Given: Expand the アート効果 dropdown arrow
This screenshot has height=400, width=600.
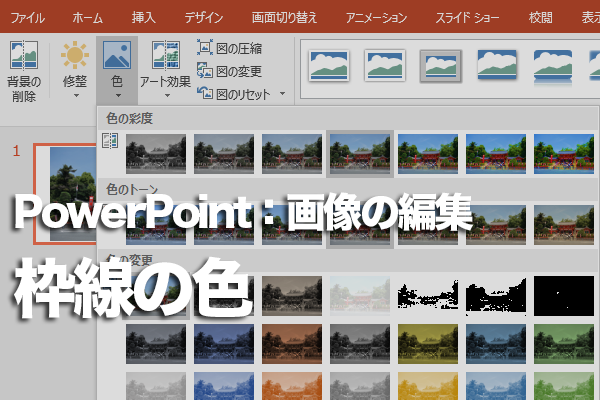Looking at the screenshot, I should click(167, 96).
